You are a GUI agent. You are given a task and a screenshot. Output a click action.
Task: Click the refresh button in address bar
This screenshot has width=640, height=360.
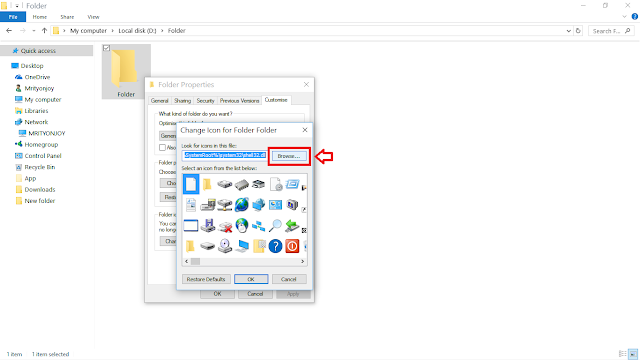tap(578, 31)
